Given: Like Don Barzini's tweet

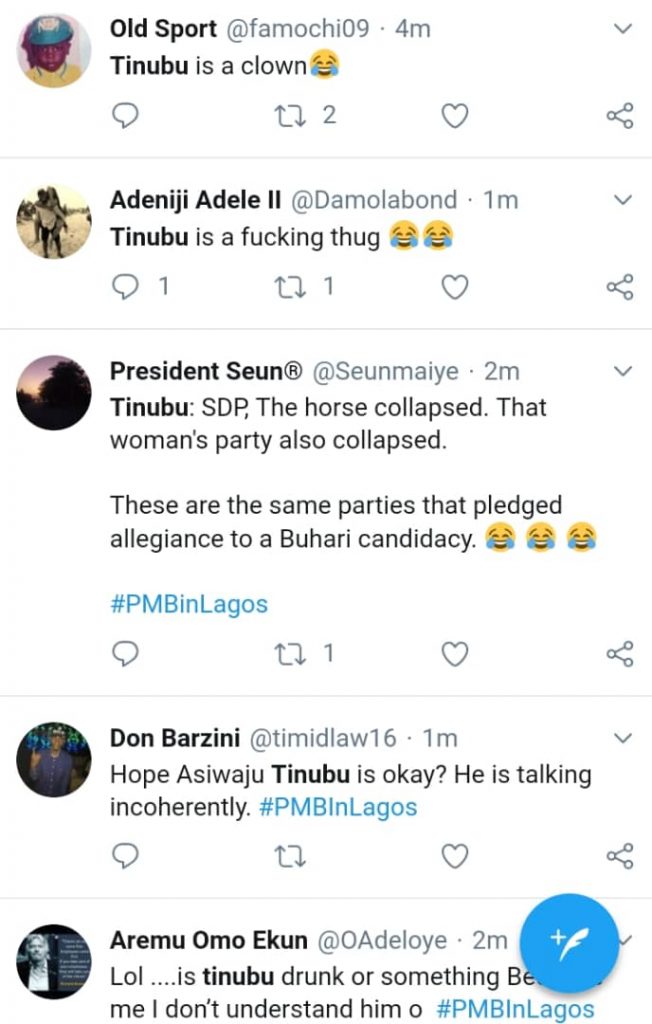Looking at the screenshot, I should (455, 856).
